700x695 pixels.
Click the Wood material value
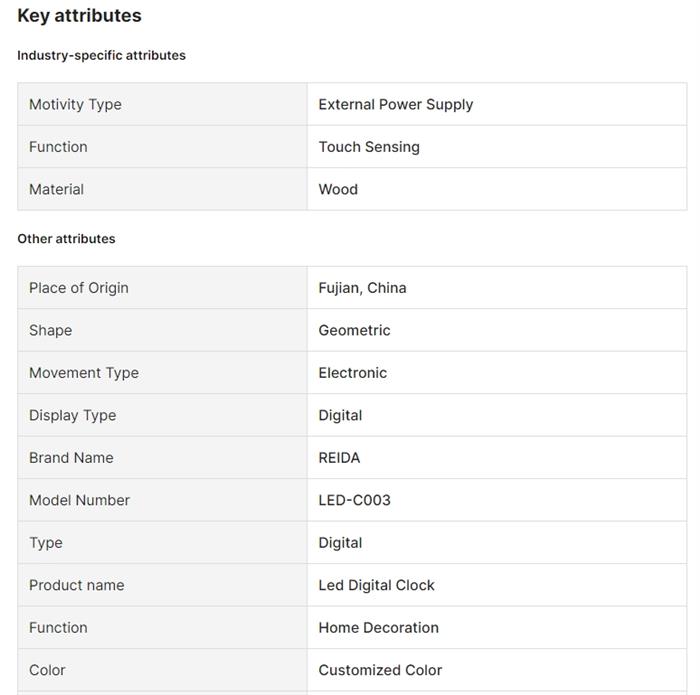[338, 189]
